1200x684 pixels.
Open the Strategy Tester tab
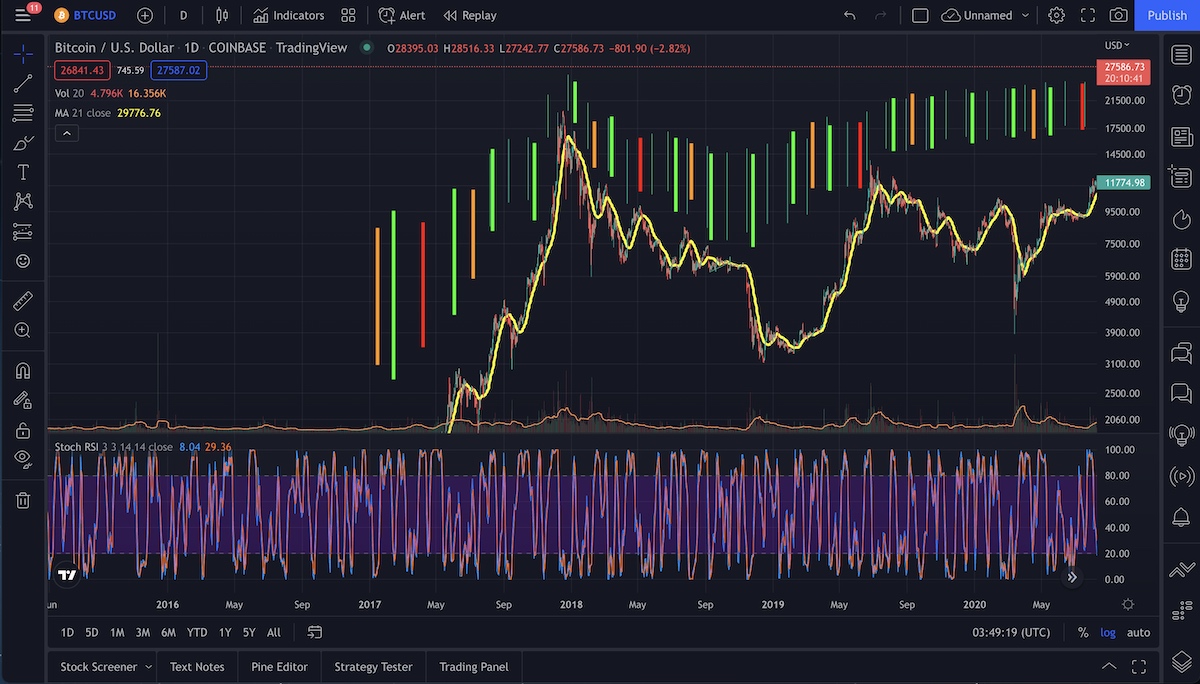coord(373,667)
